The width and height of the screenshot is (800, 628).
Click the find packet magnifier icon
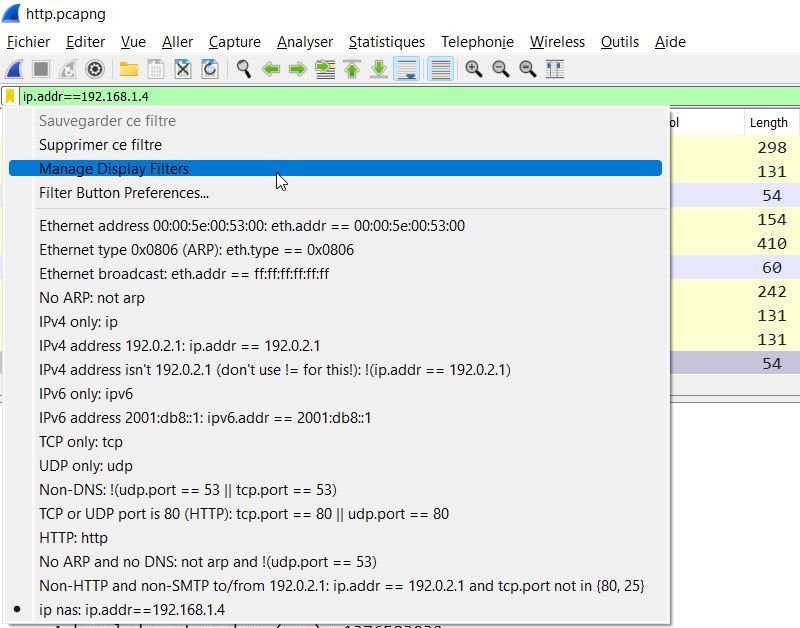[x=243, y=69]
